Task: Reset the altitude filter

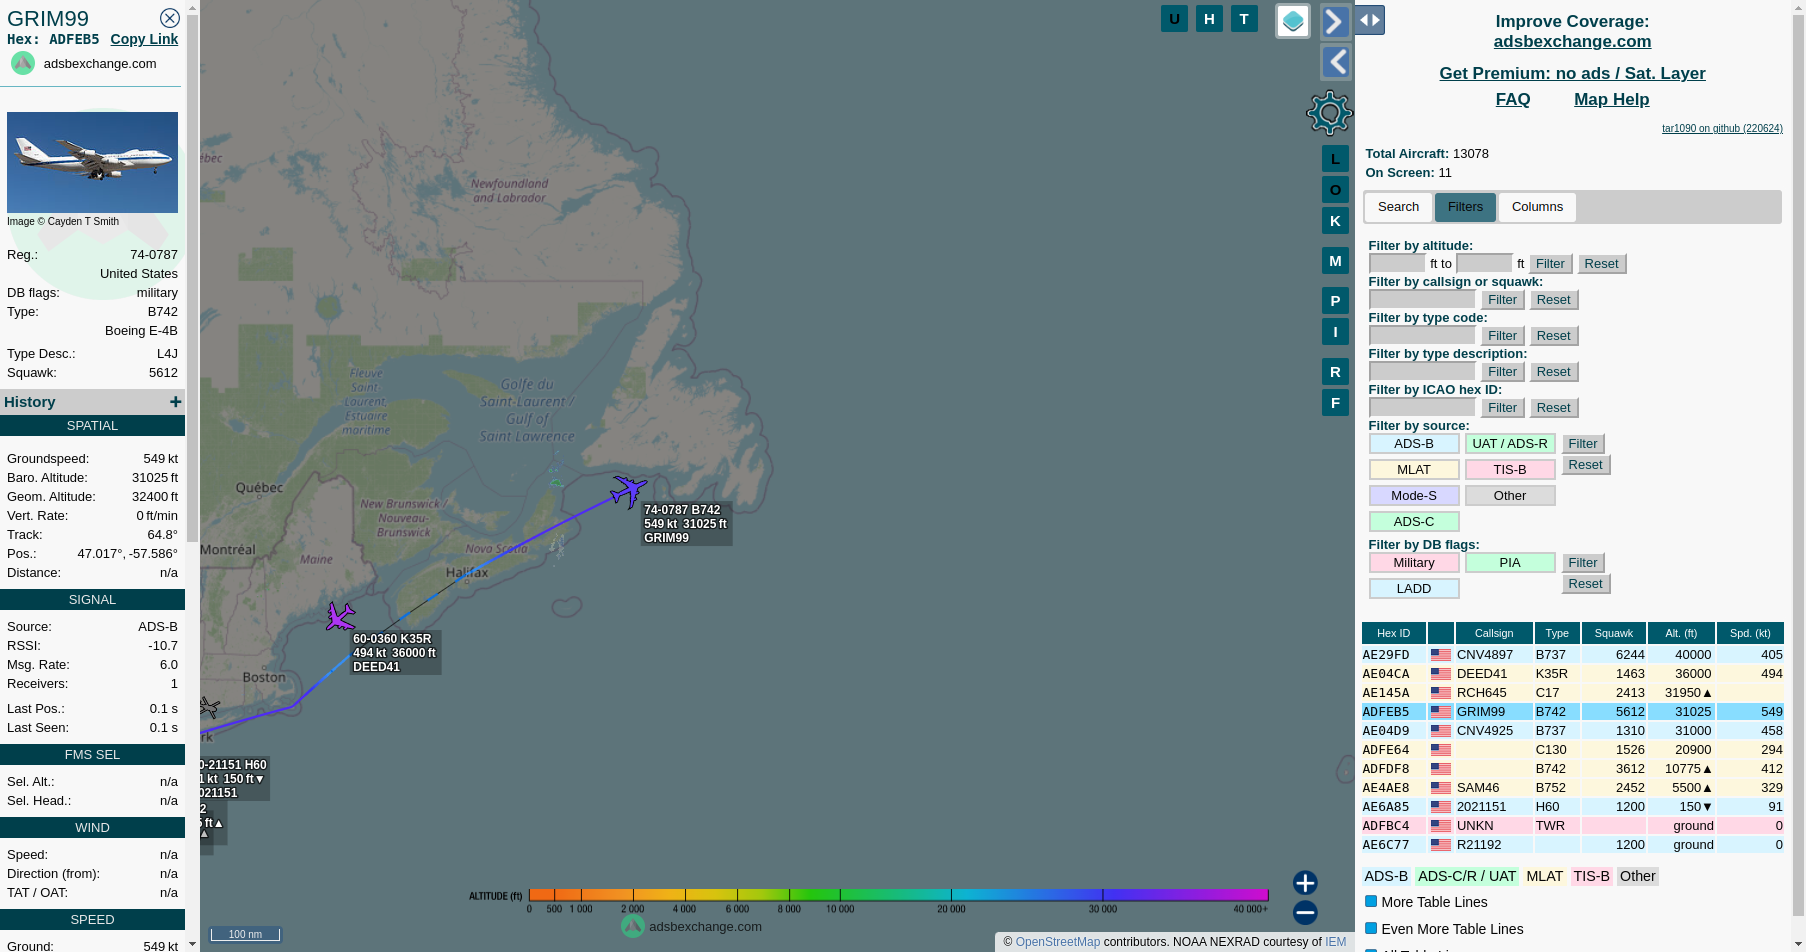Action: coord(1601,264)
